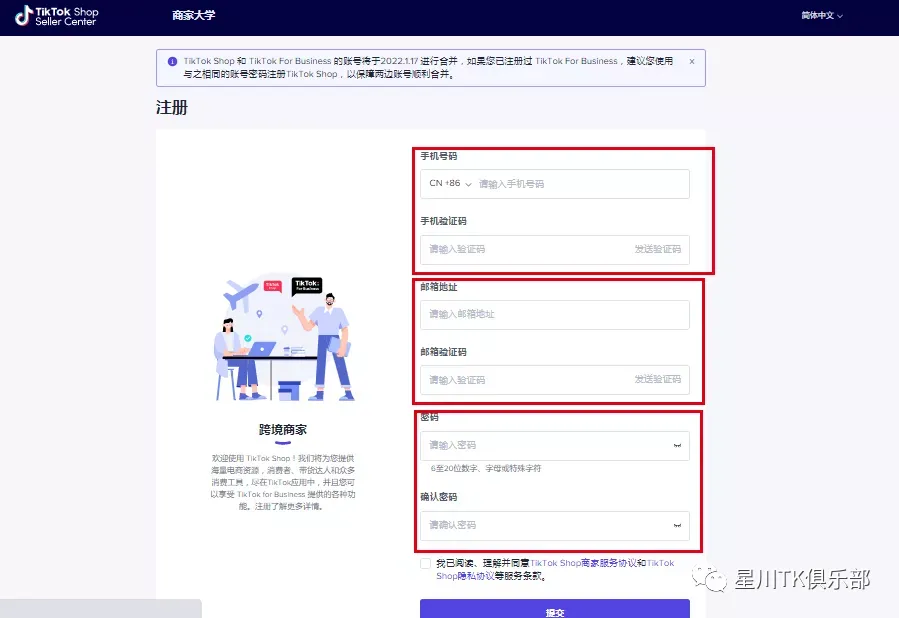Click the 提交 submit button
The width and height of the screenshot is (899, 618).
pos(554,611)
